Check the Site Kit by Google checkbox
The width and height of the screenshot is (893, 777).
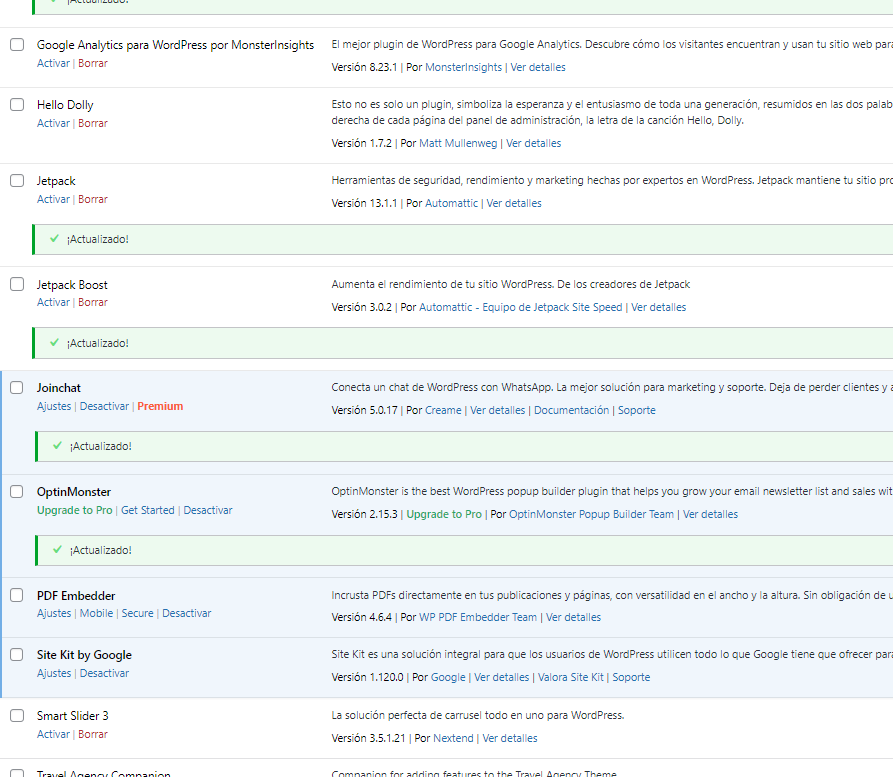point(17,655)
